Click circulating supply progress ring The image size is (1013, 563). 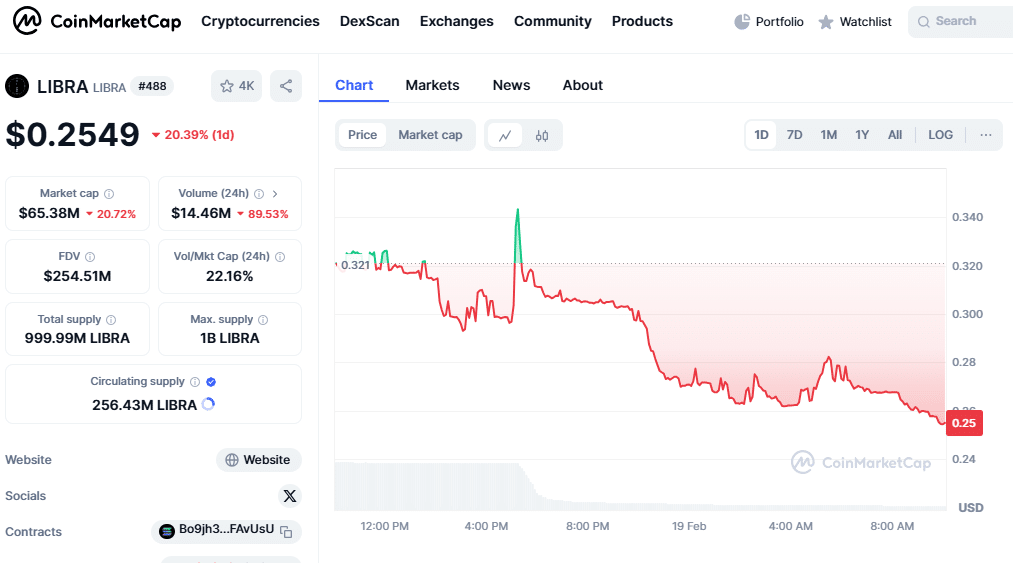coord(208,405)
